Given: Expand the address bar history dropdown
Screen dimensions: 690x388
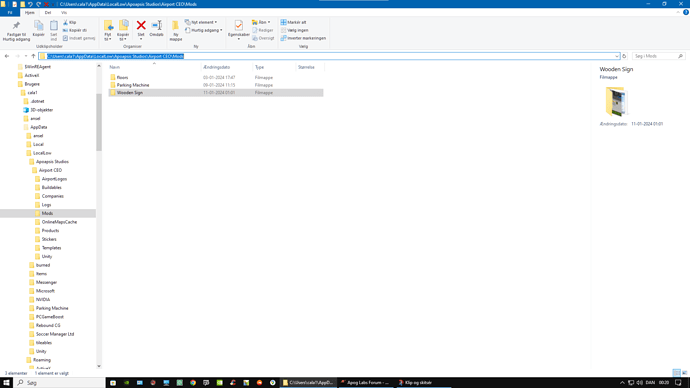Looking at the screenshot, I should (x=617, y=56).
